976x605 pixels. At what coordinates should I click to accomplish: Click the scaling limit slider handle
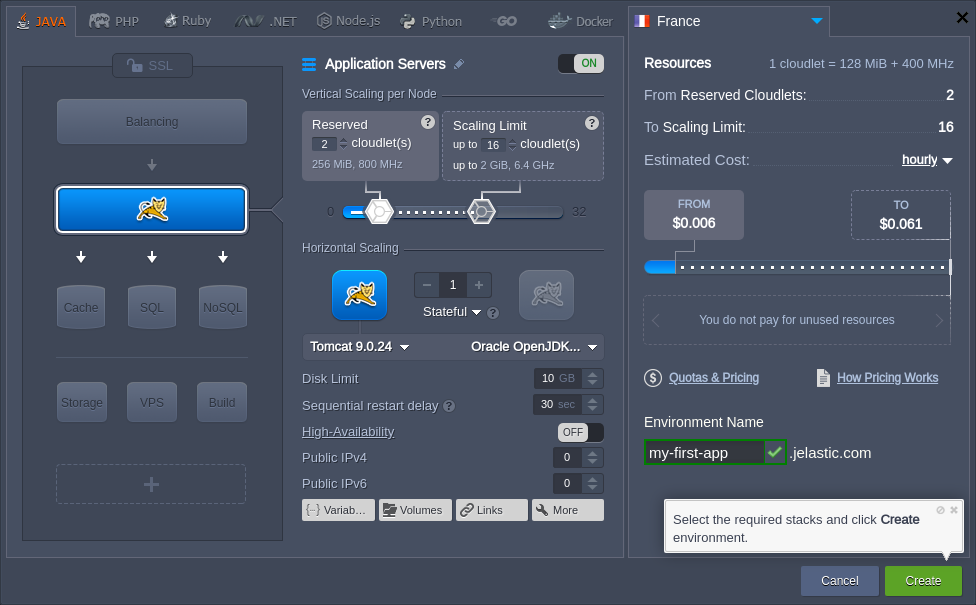coord(481,212)
